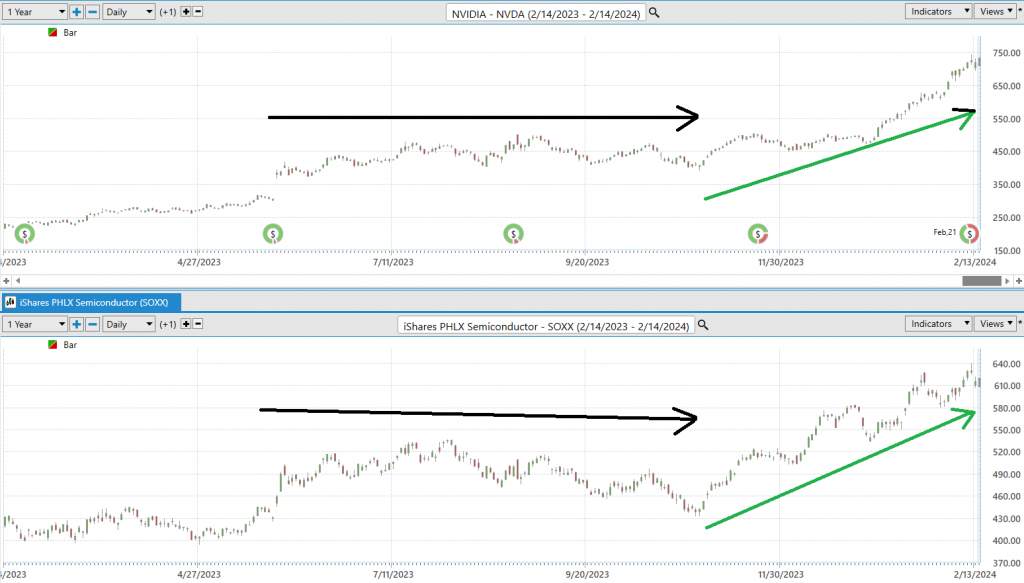This screenshot has width=1024, height=583.
Task: Click the plus icon right of NVDA scrollbar
Action: tap(1019, 281)
